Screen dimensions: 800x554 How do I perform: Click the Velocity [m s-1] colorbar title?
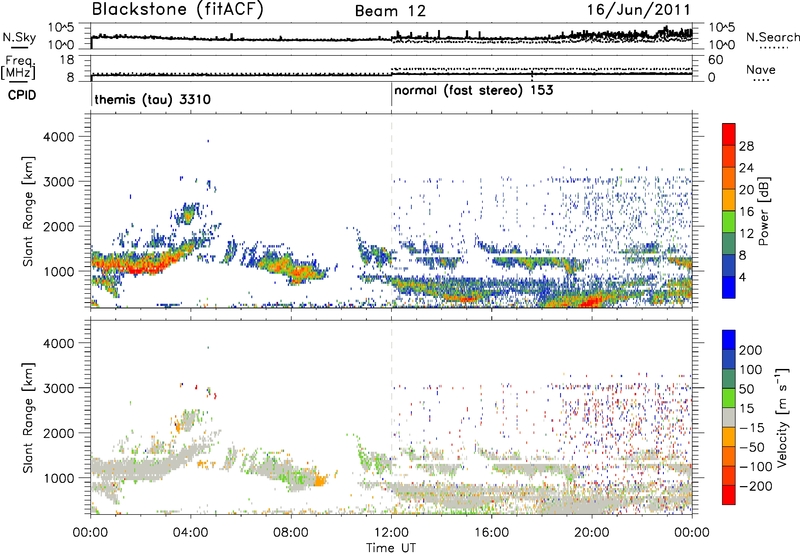click(x=782, y=417)
